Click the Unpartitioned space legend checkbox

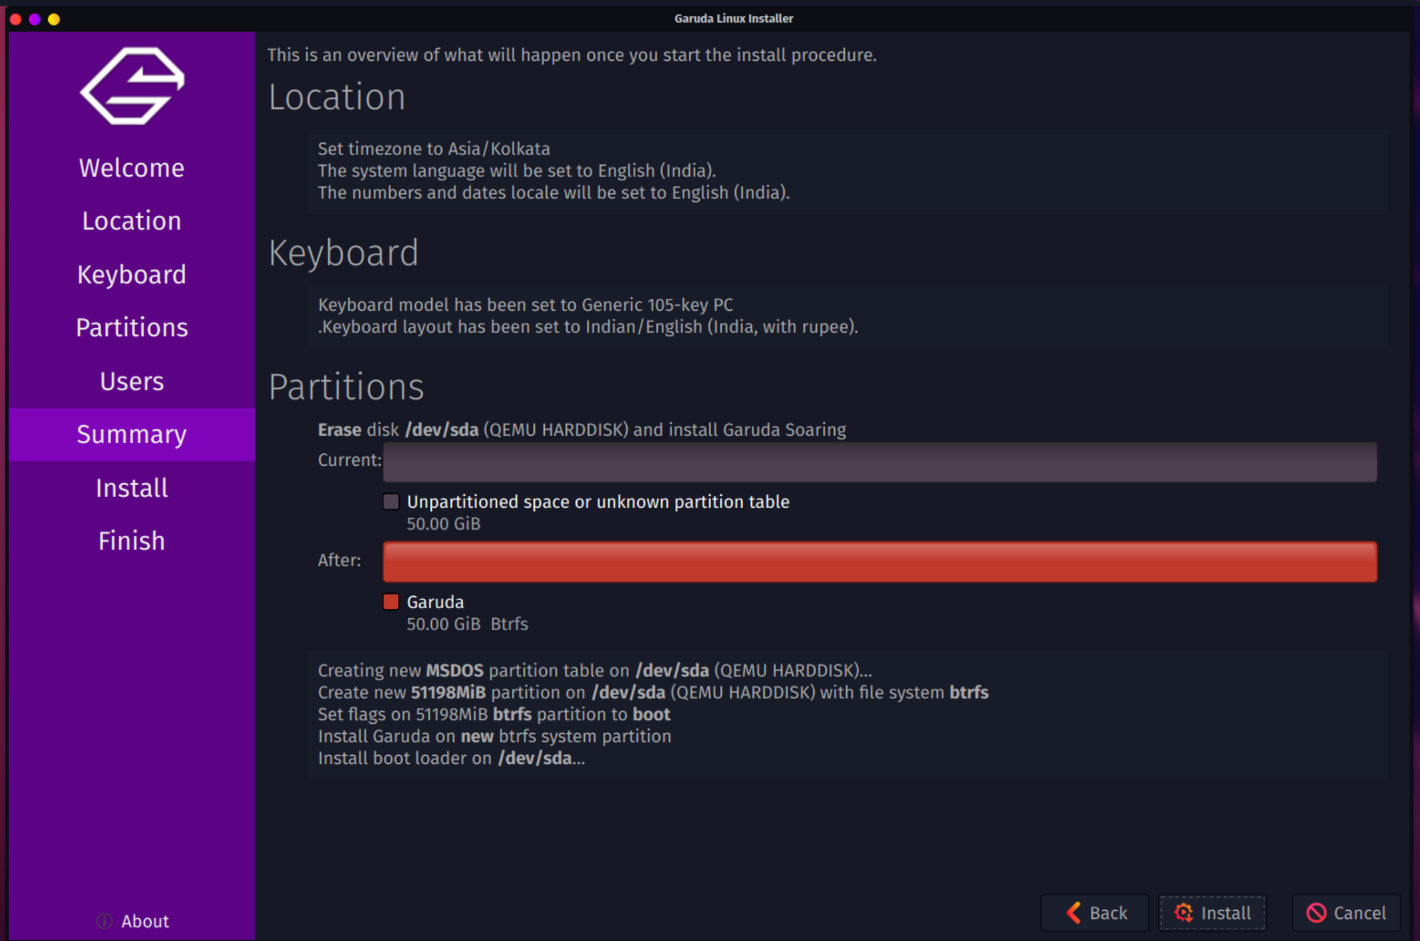[x=390, y=501]
